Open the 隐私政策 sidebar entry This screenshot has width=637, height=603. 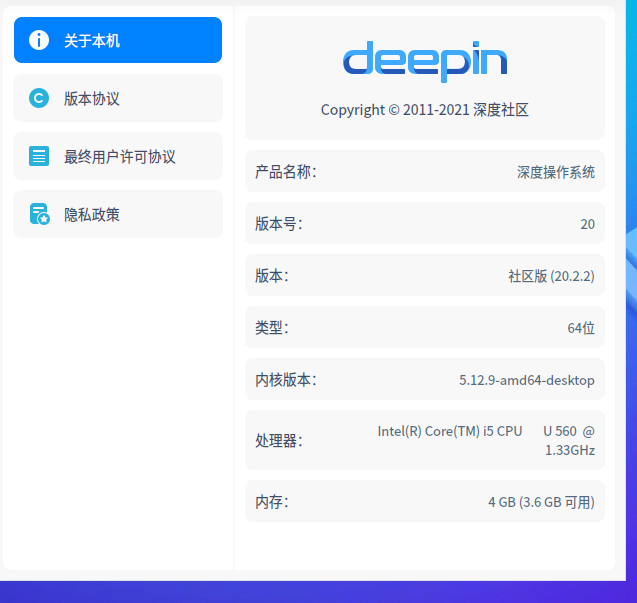118,214
